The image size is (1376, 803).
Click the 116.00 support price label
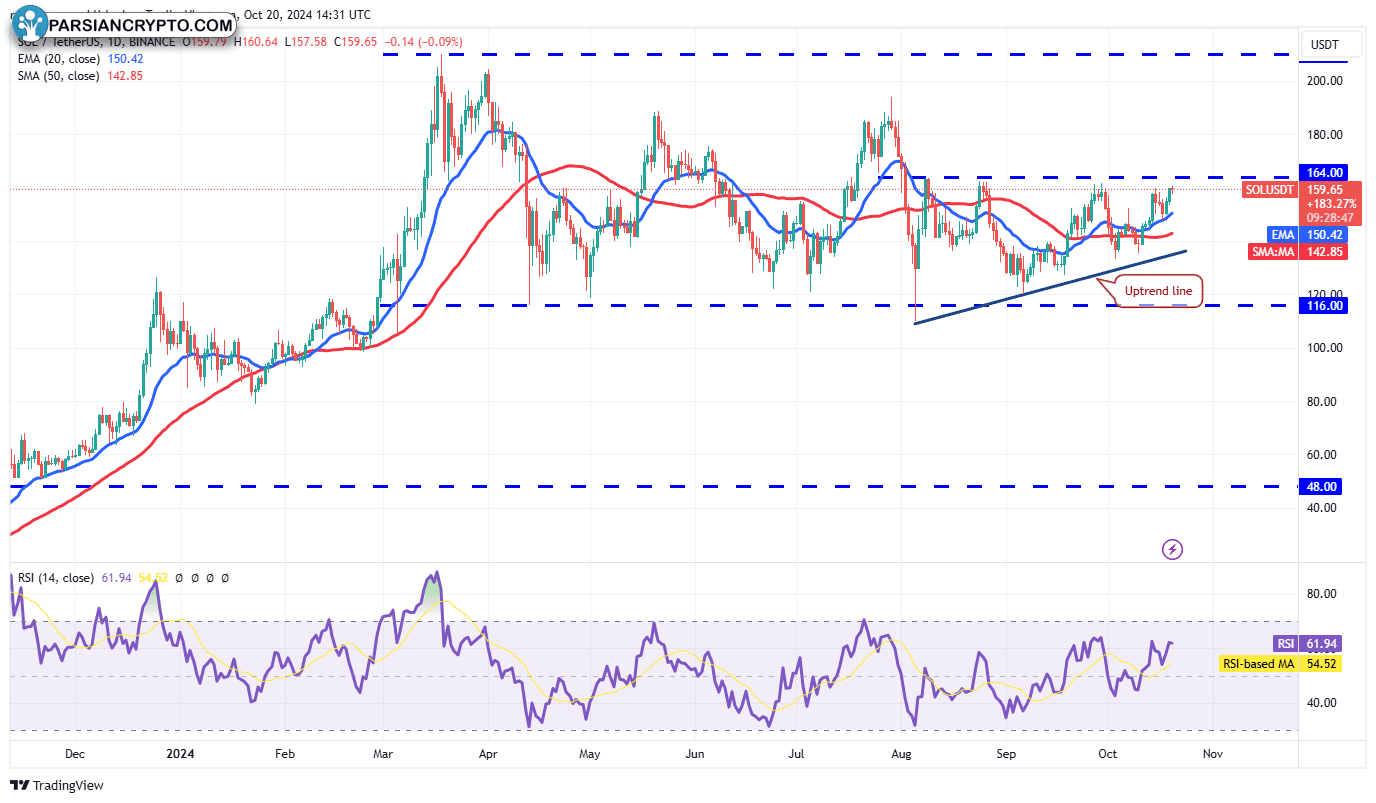coord(1324,305)
